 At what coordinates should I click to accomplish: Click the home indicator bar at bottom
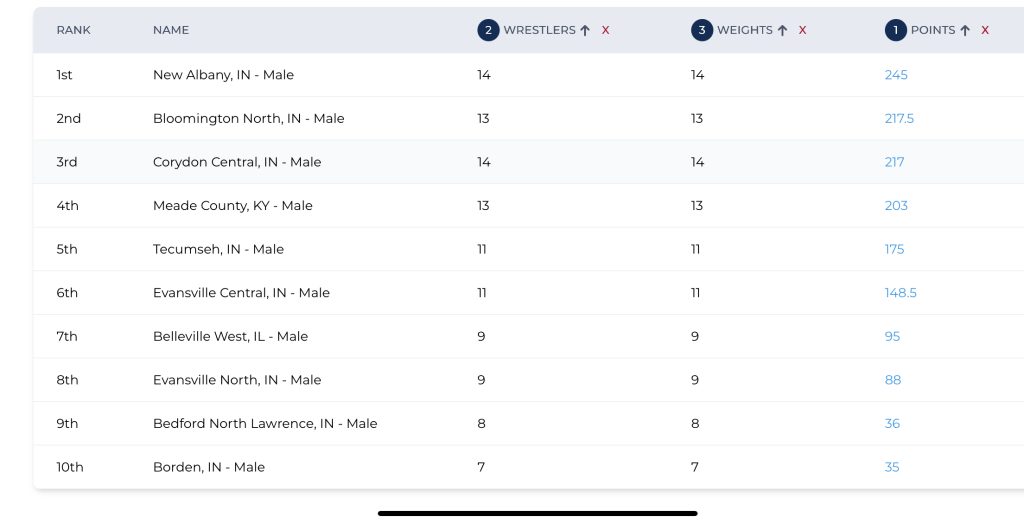pos(537,513)
